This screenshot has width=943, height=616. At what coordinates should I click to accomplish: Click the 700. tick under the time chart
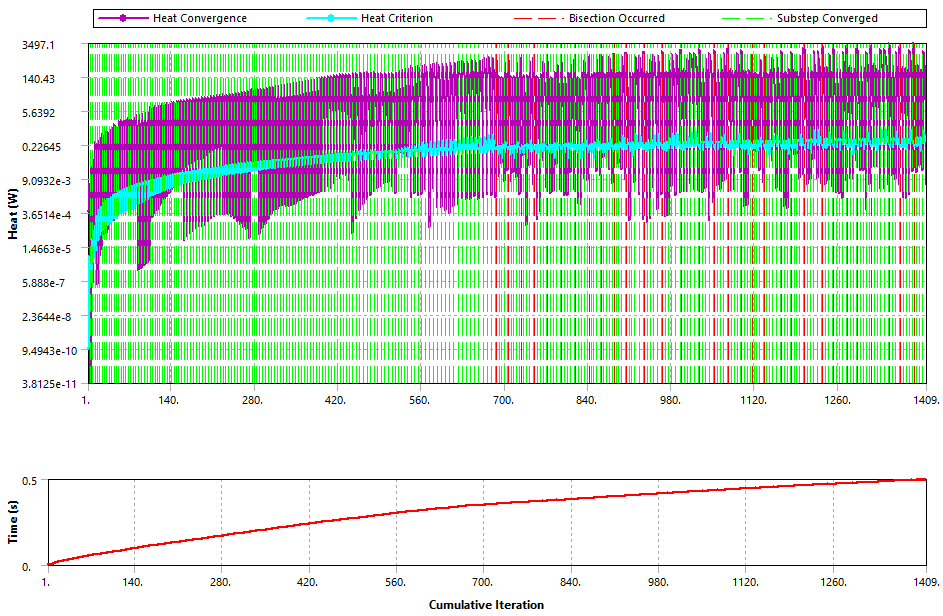pyautogui.click(x=484, y=581)
